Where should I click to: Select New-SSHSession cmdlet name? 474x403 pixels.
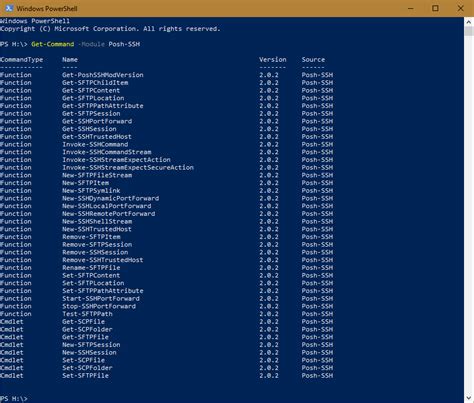point(89,352)
